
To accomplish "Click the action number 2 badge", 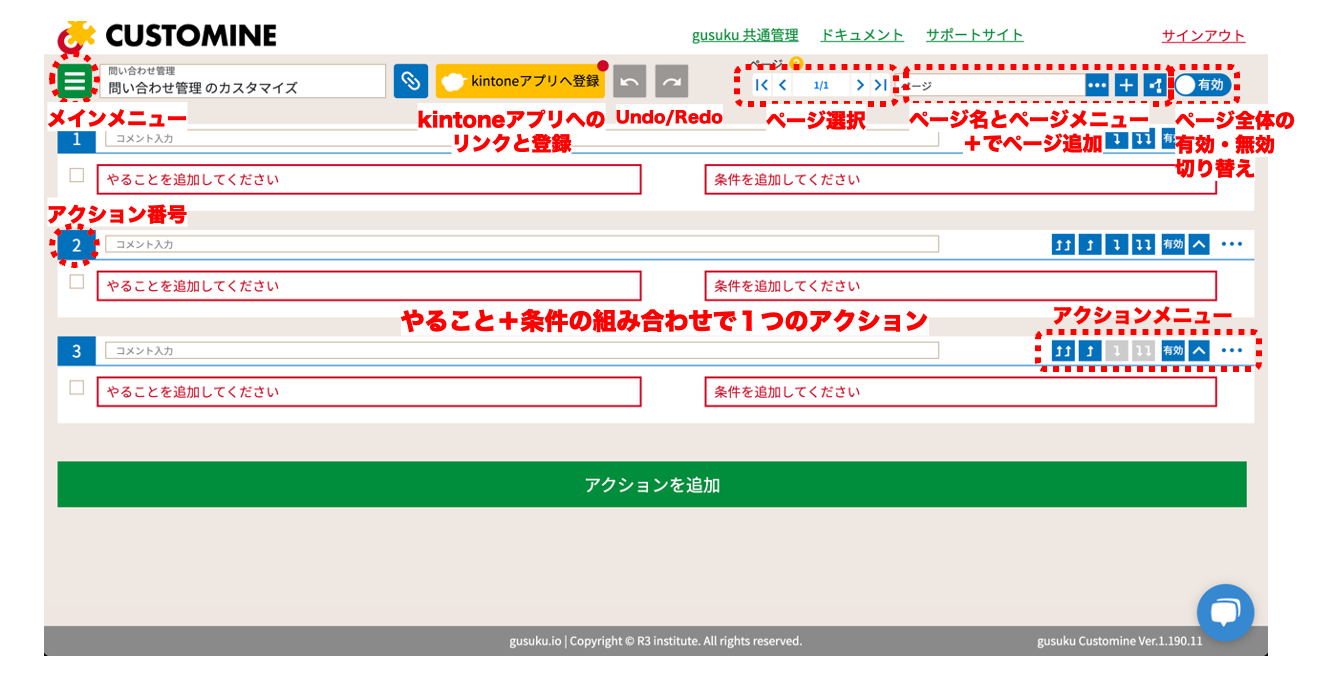I will pos(76,244).
